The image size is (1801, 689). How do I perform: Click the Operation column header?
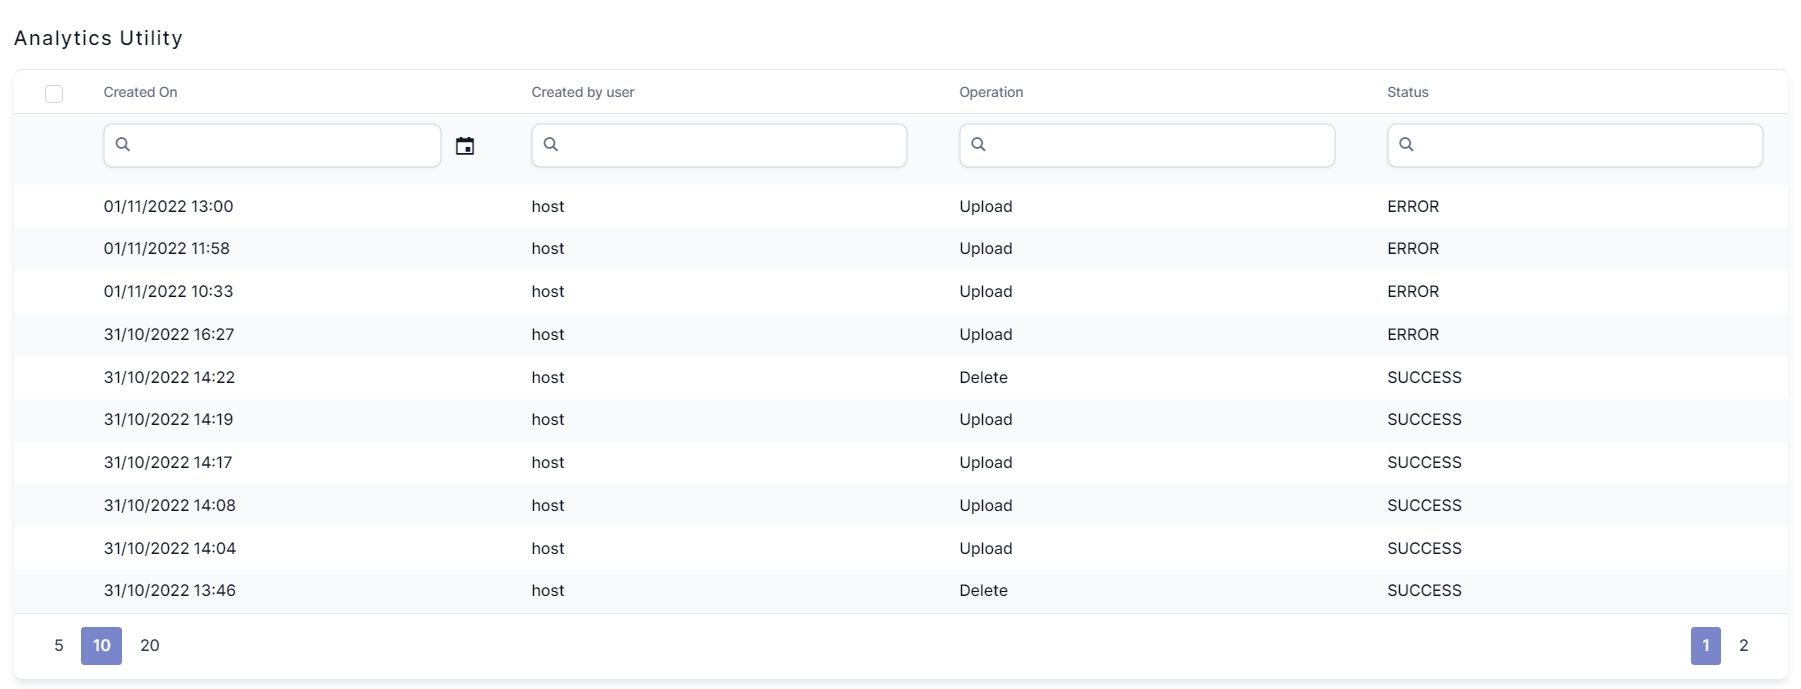tap(991, 92)
